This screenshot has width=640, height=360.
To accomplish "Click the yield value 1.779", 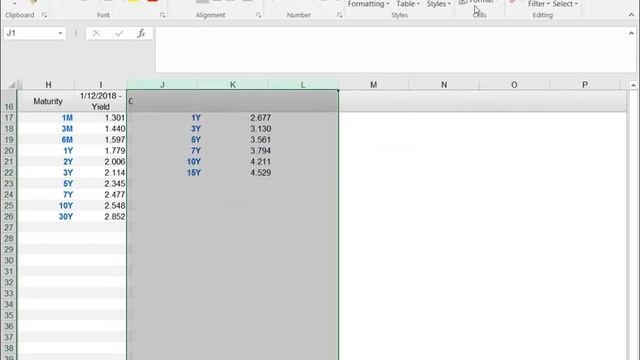I will tap(100, 151).
